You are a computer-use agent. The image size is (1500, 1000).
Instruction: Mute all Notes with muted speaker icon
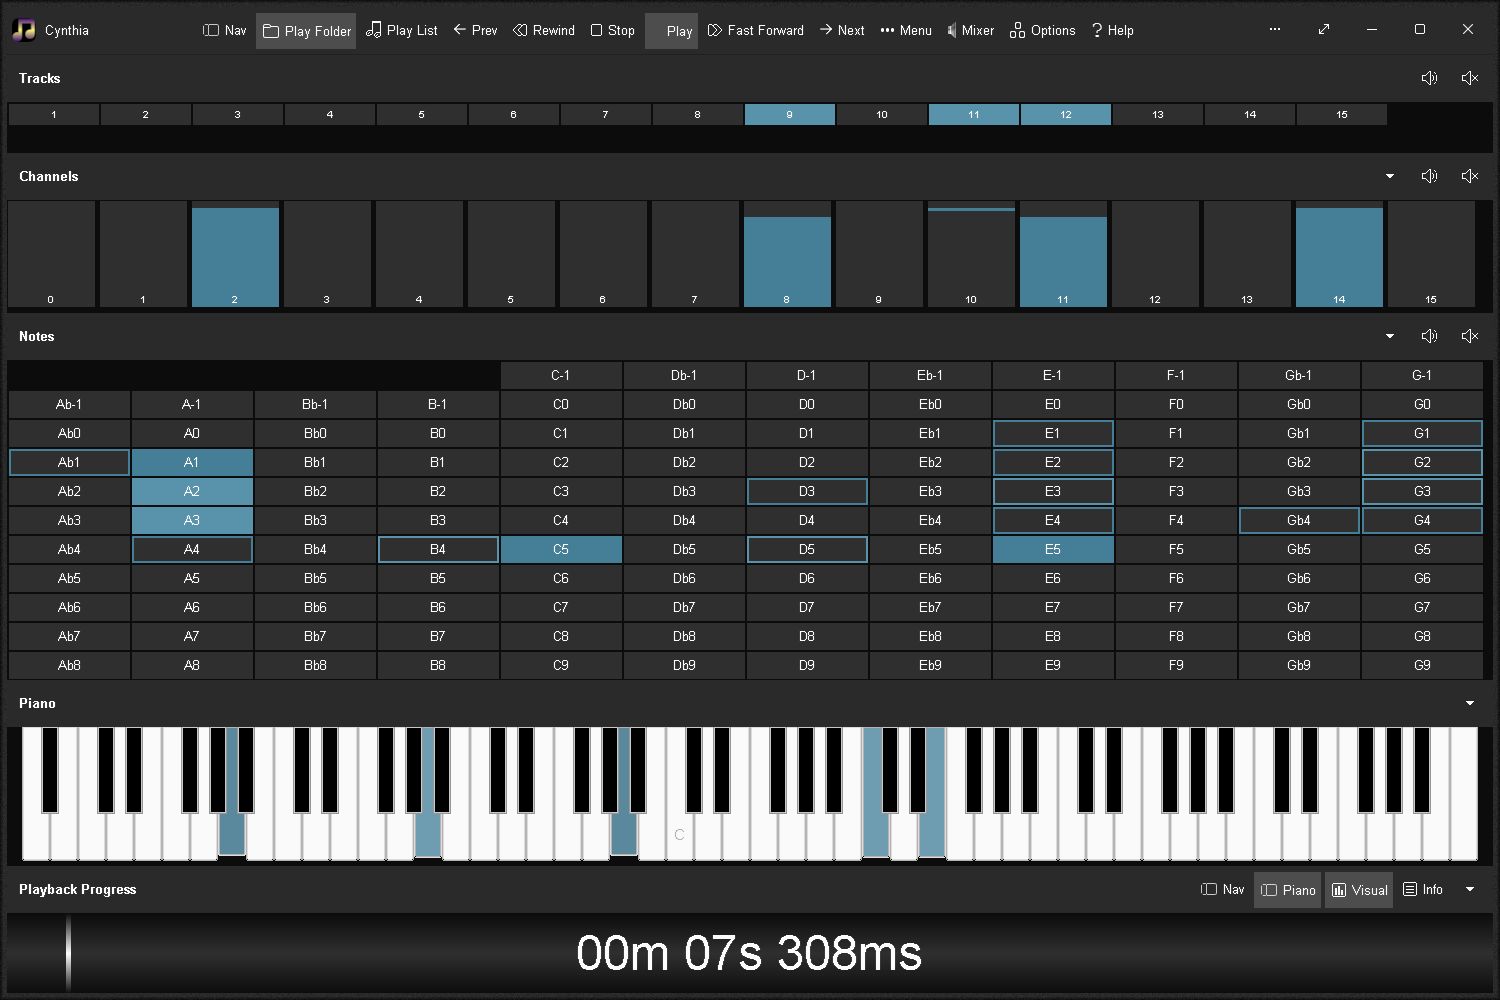(1470, 336)
